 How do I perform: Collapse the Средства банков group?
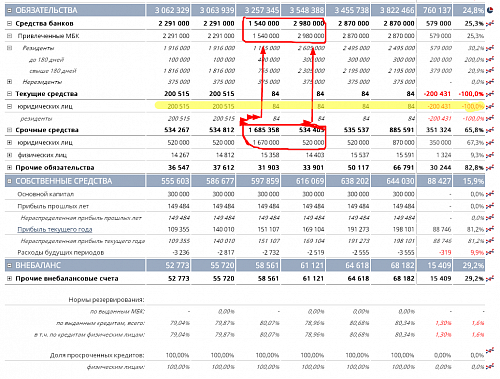[9, 23]
